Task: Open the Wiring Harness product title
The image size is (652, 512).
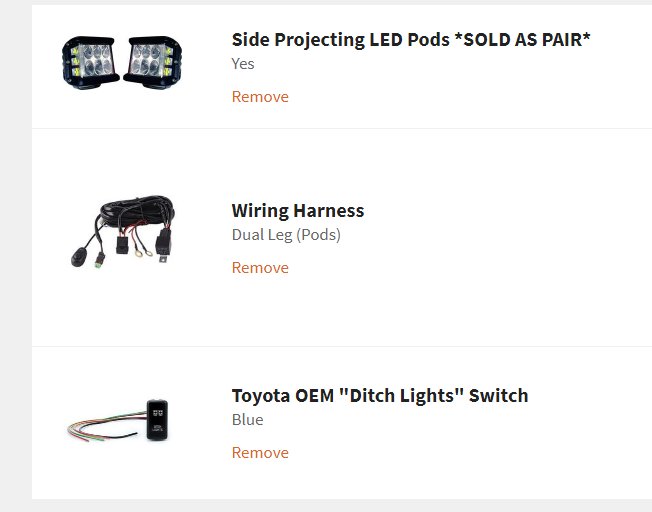Action: coord(298,210)
